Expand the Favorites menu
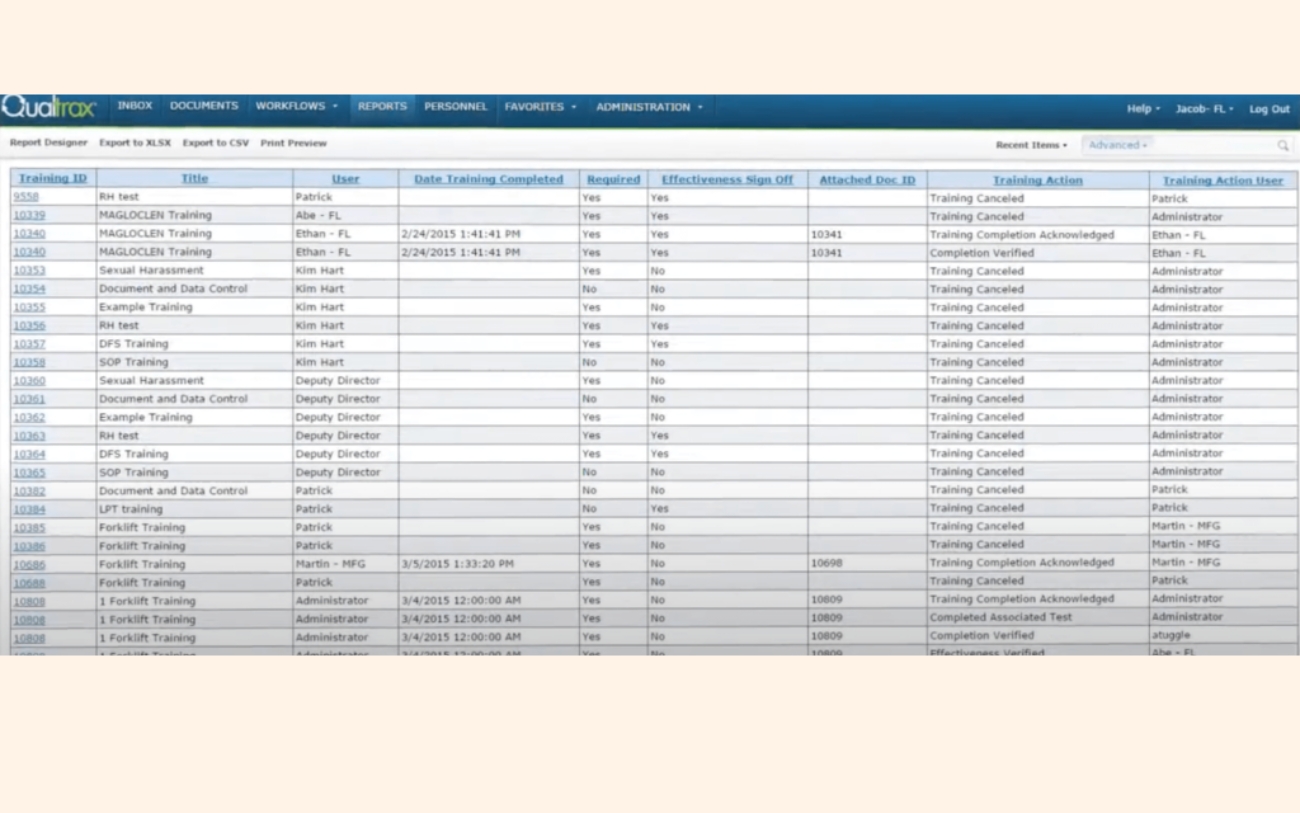This screenshot has height=813, width=1300. click(540, 107)
